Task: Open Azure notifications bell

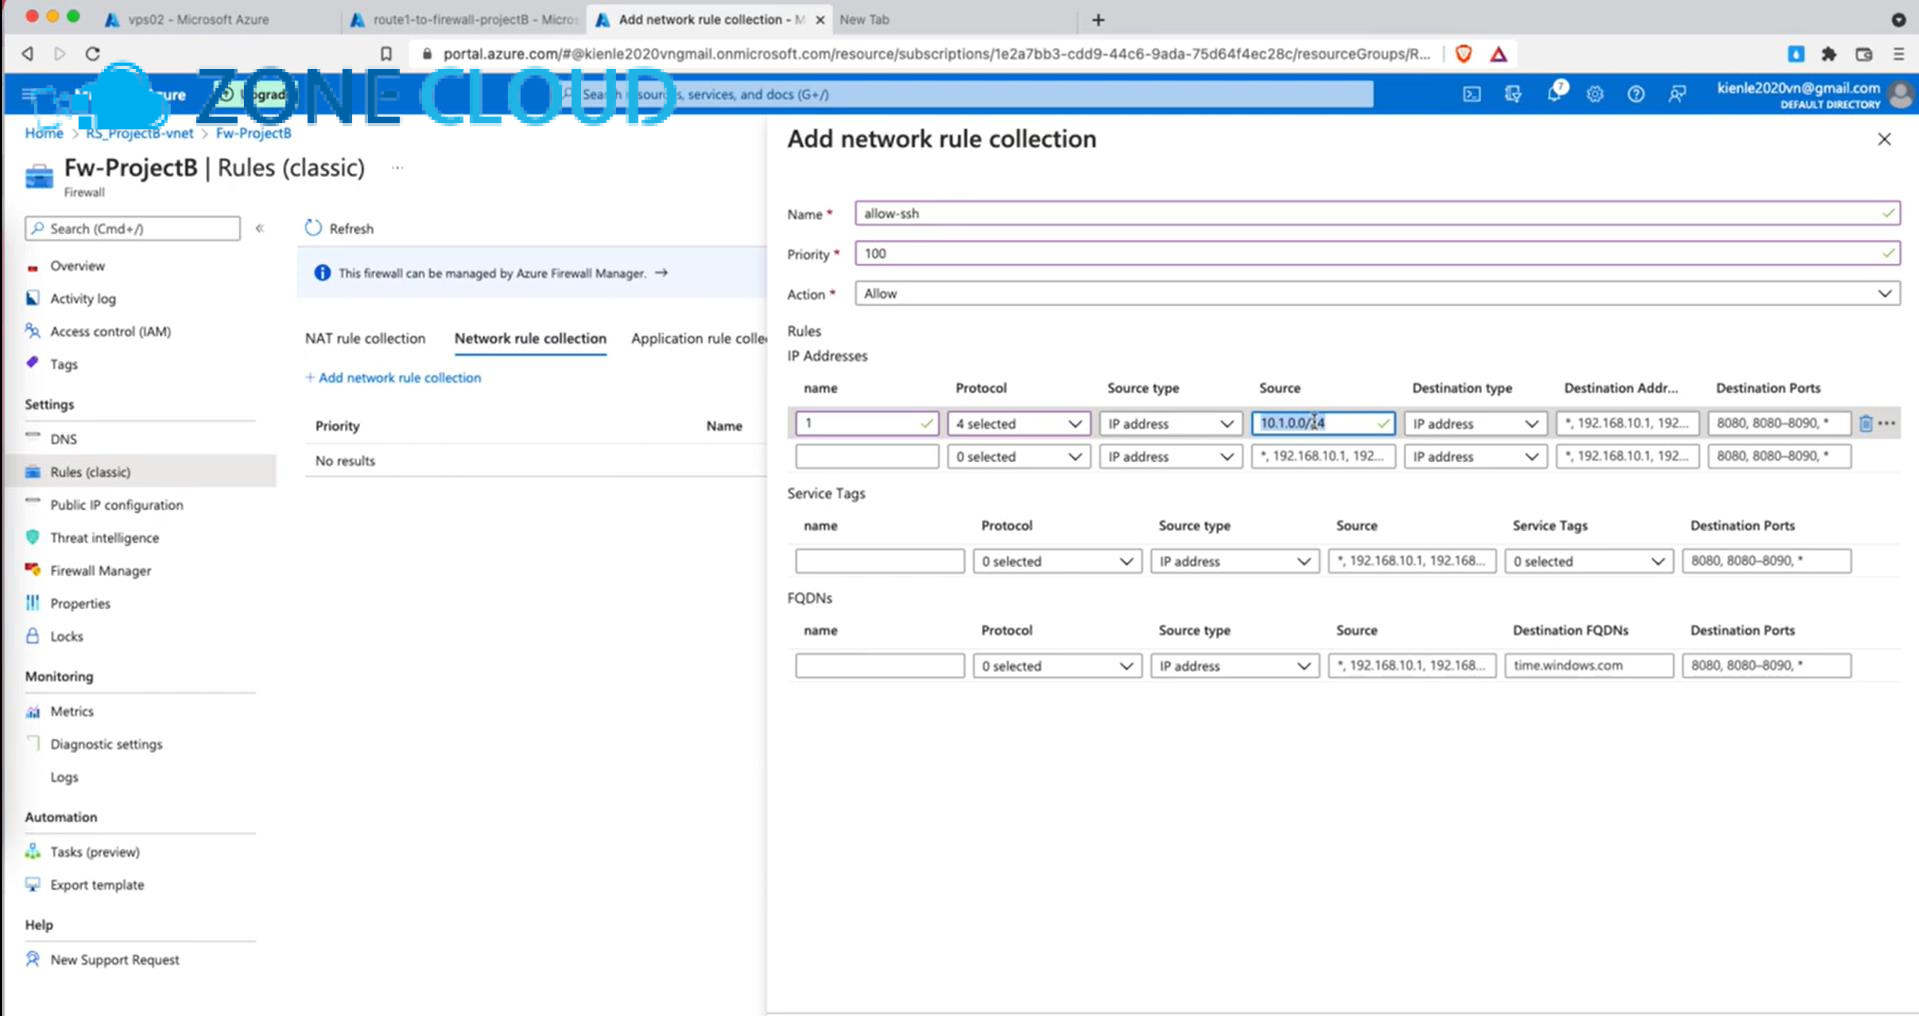Action: click(x=1554, y=94)
